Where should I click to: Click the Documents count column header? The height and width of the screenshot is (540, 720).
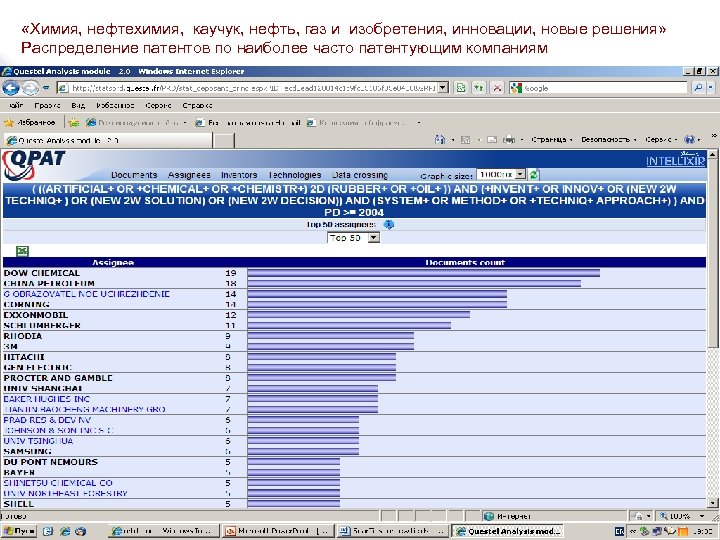(x=465, y=262)
